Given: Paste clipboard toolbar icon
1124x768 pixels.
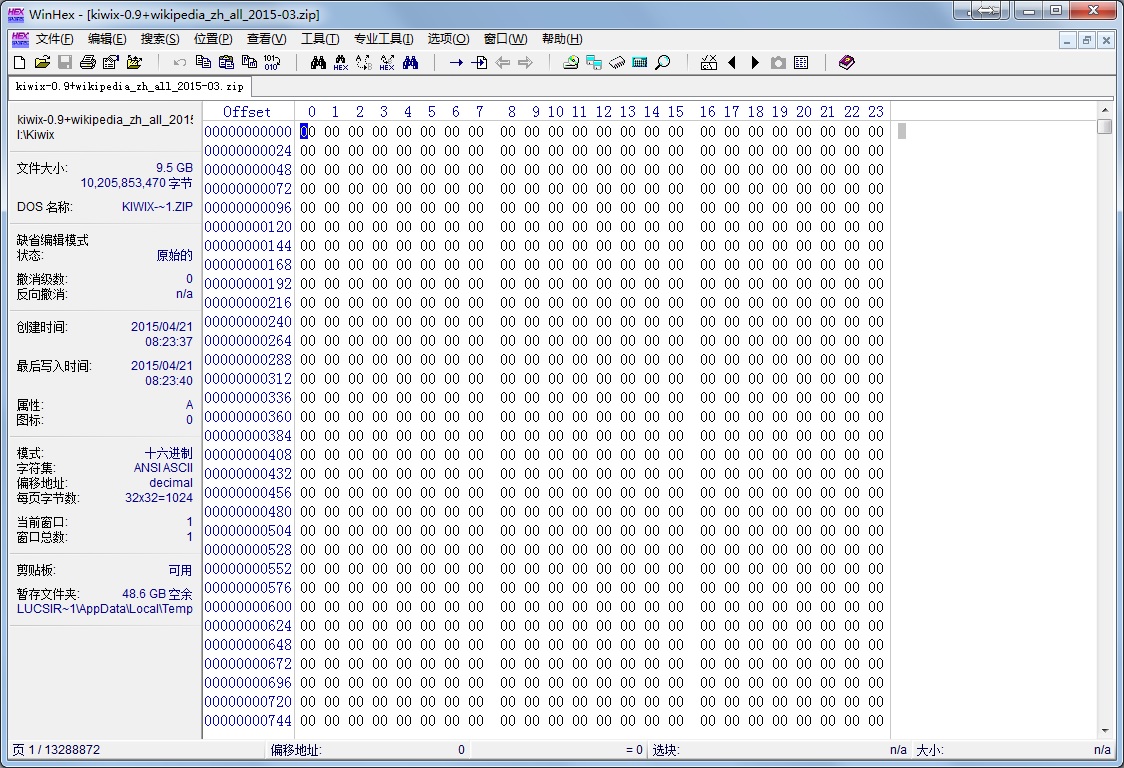Looking at the screenshot, I should [x=226, y=63].
